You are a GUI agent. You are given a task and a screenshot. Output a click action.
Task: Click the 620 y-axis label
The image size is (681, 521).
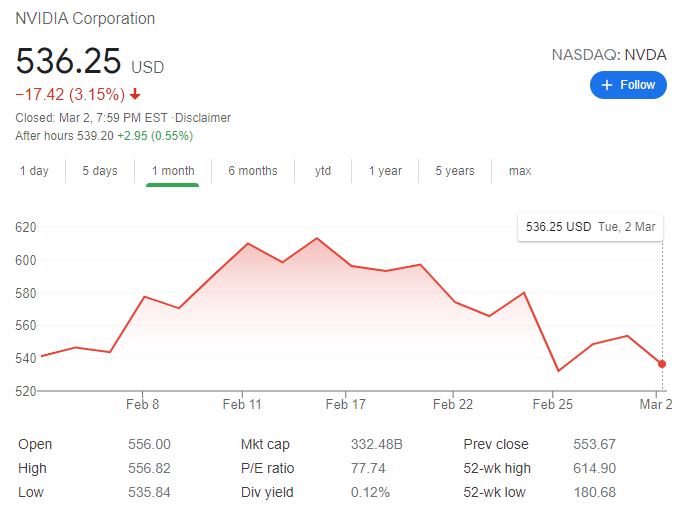point(26,227)
